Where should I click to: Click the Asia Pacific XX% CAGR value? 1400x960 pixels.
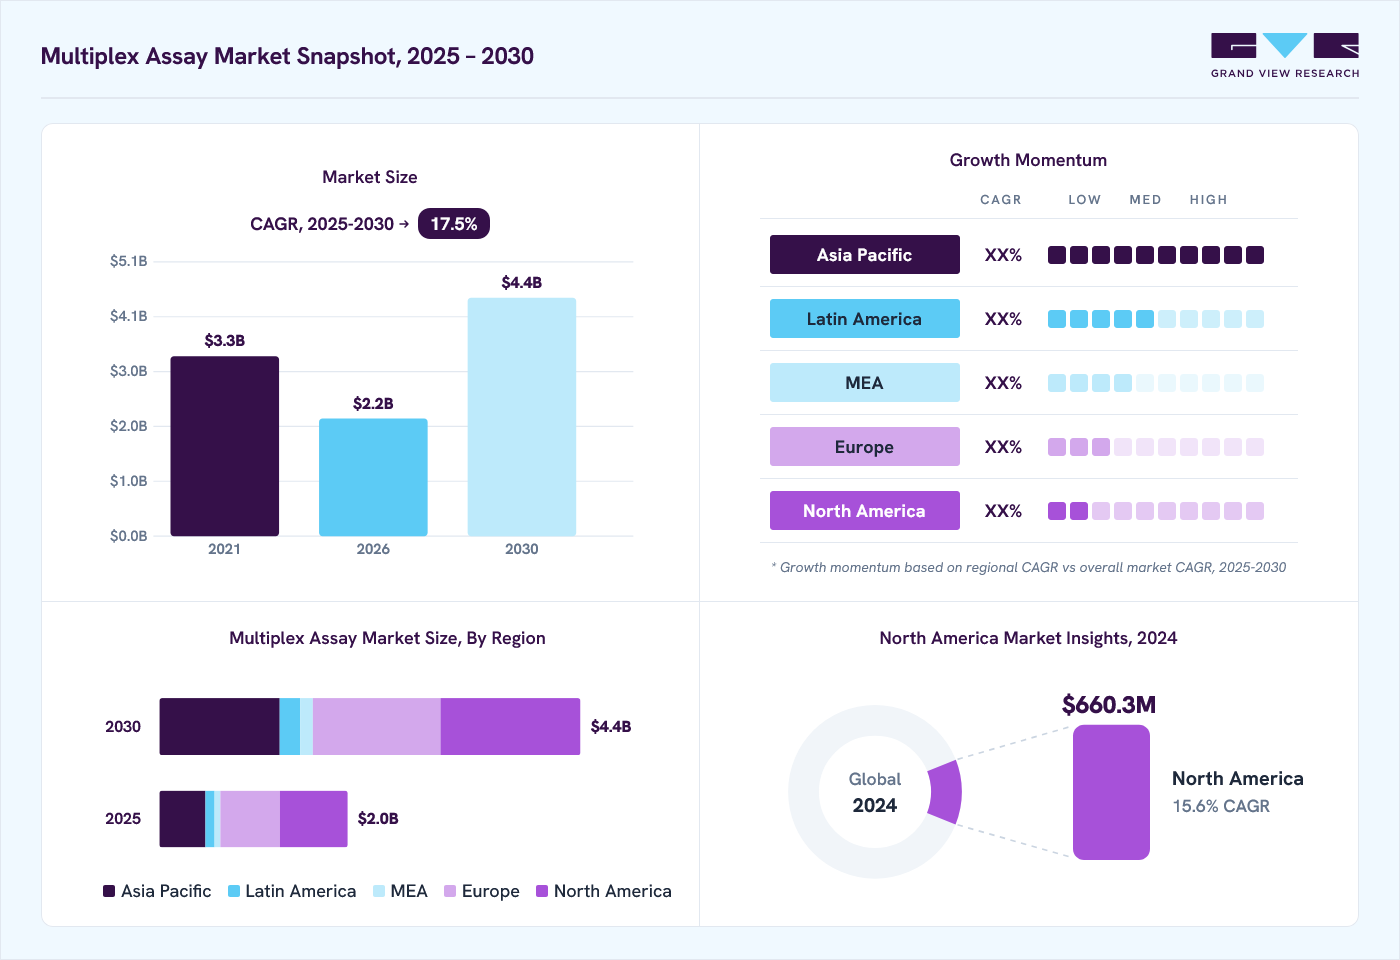coord(1003,255)
